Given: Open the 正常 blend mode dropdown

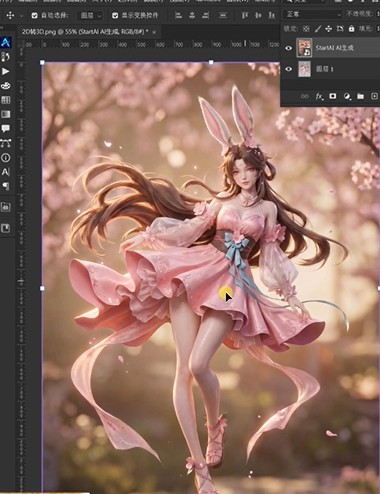Looking at the screenshot, I should pyautogui.click(x=313, y=14).
